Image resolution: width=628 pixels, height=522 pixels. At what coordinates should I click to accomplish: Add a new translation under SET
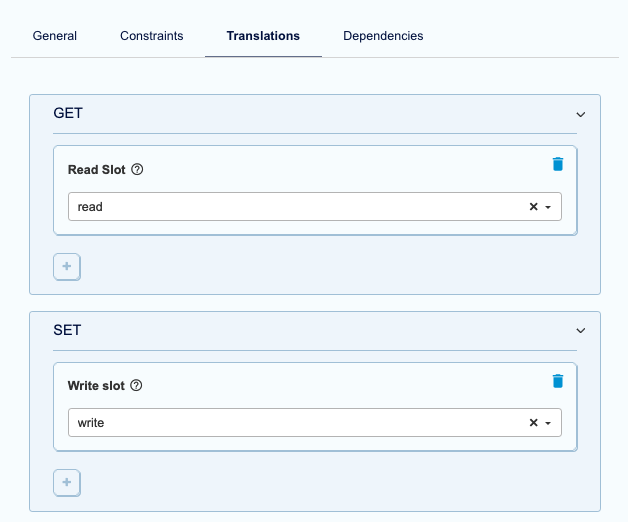[67, 483]
